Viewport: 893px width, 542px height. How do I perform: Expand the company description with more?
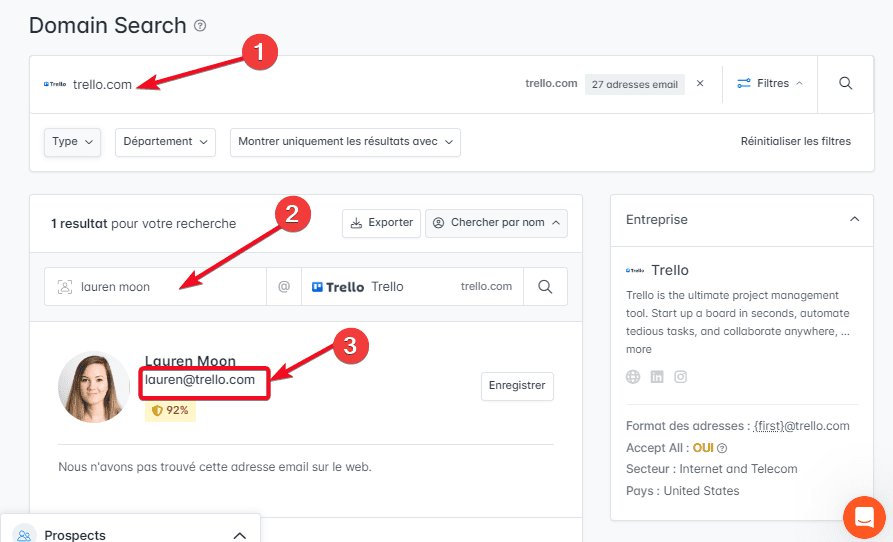click(638, 350)
